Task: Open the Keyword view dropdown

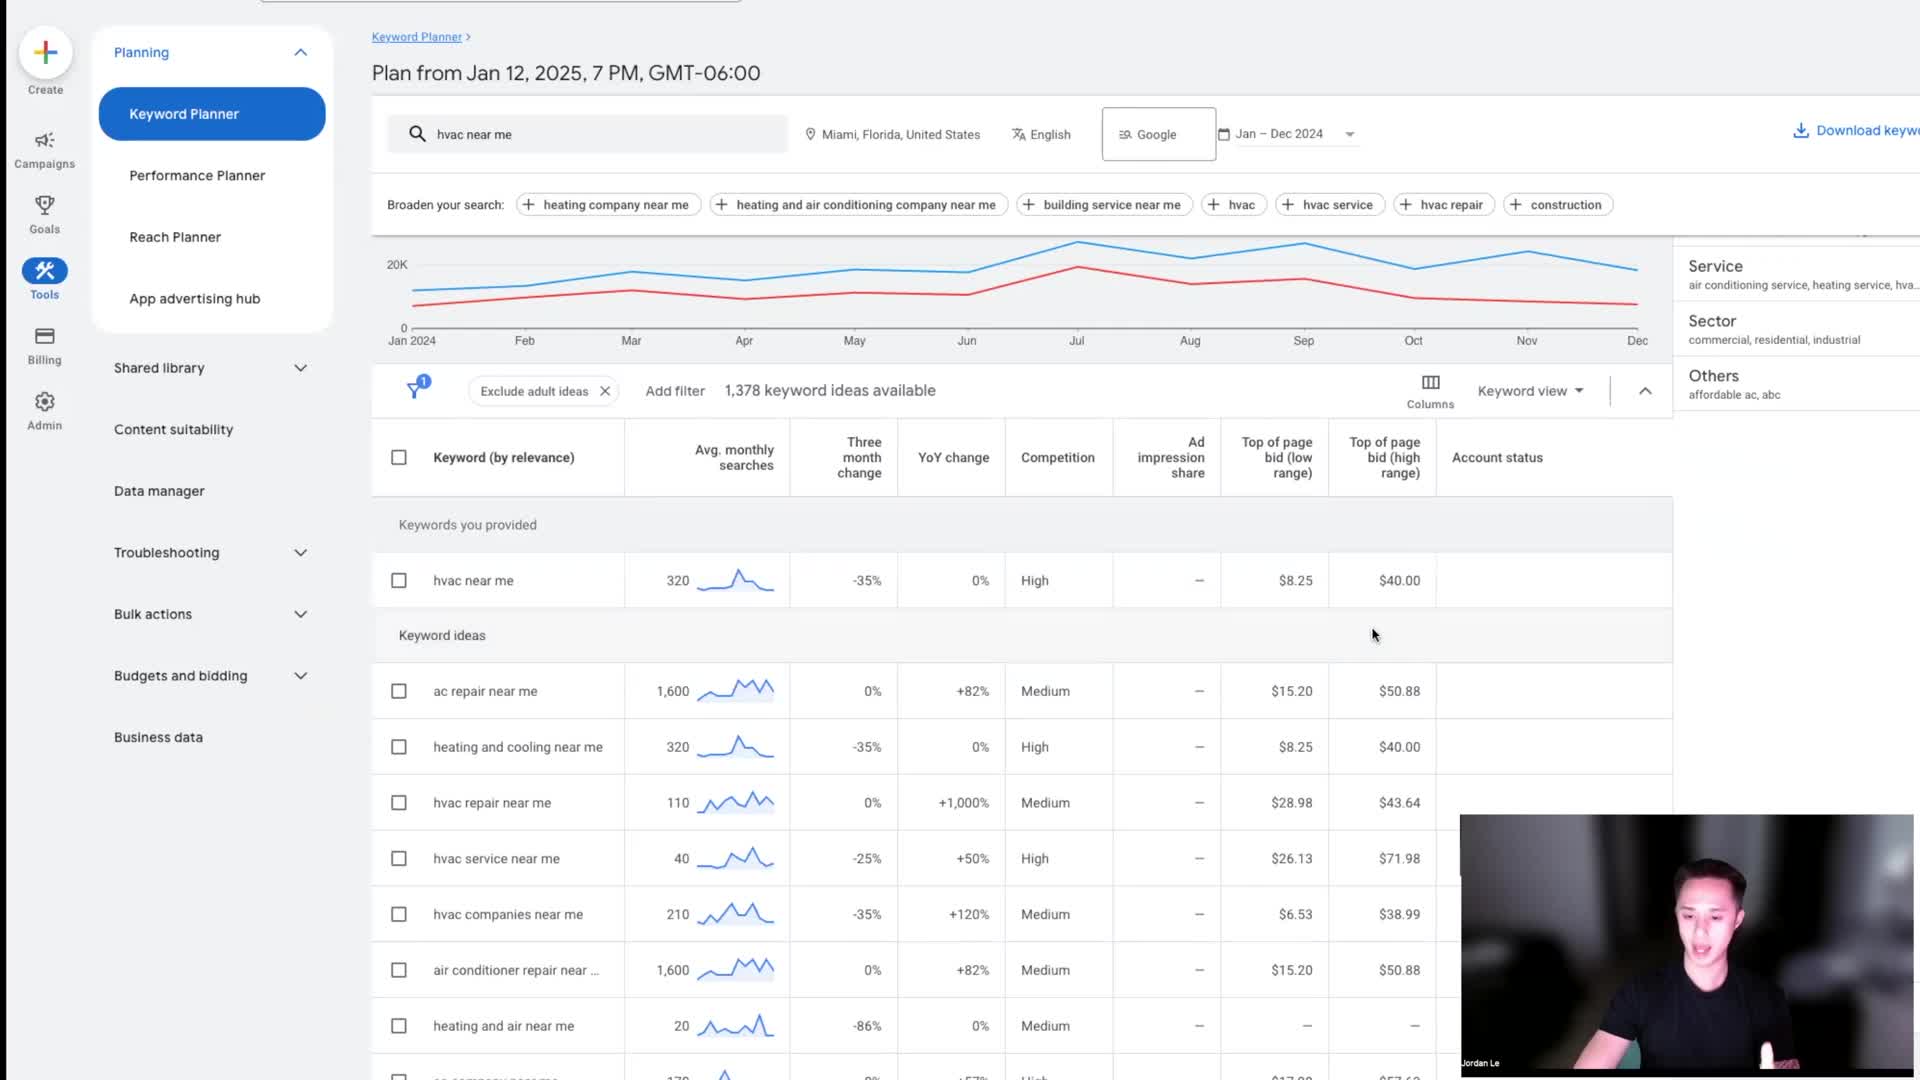Action: (1530, 391)
